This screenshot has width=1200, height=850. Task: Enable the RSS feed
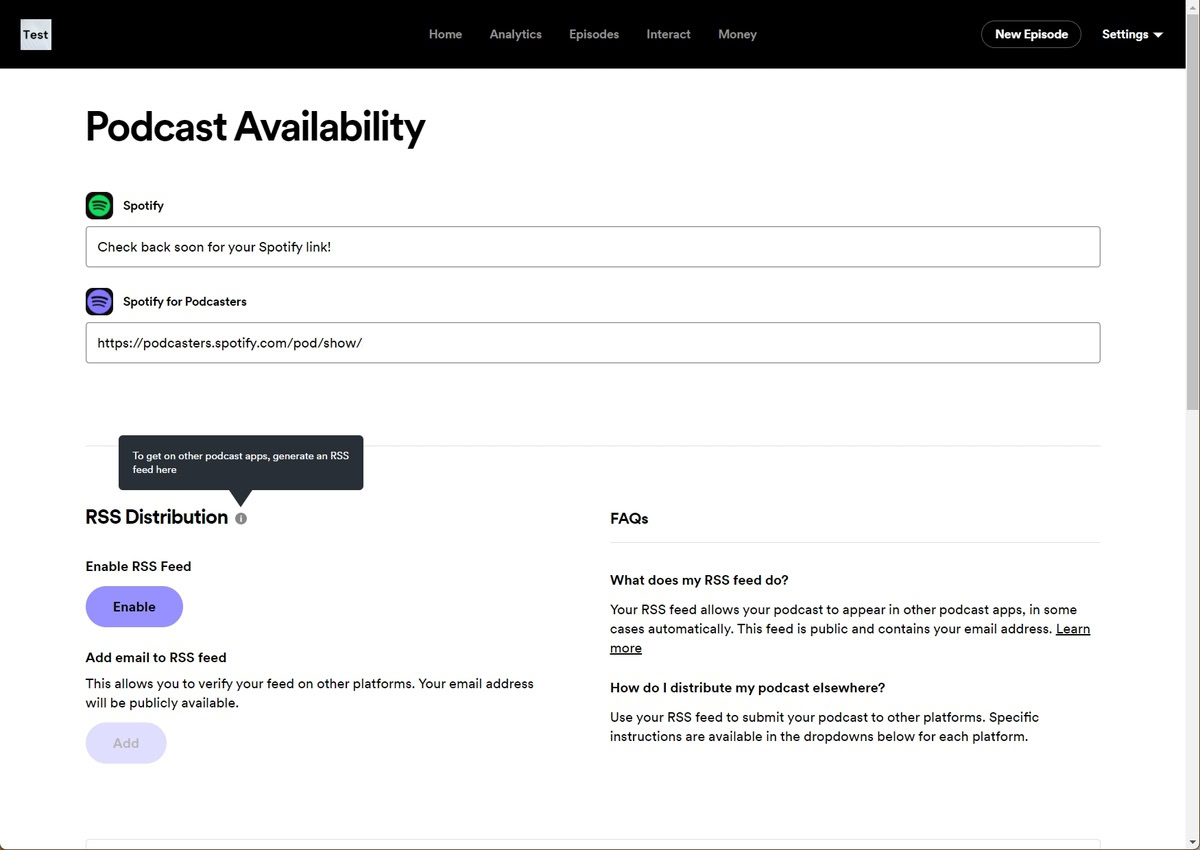pos(134,607)
